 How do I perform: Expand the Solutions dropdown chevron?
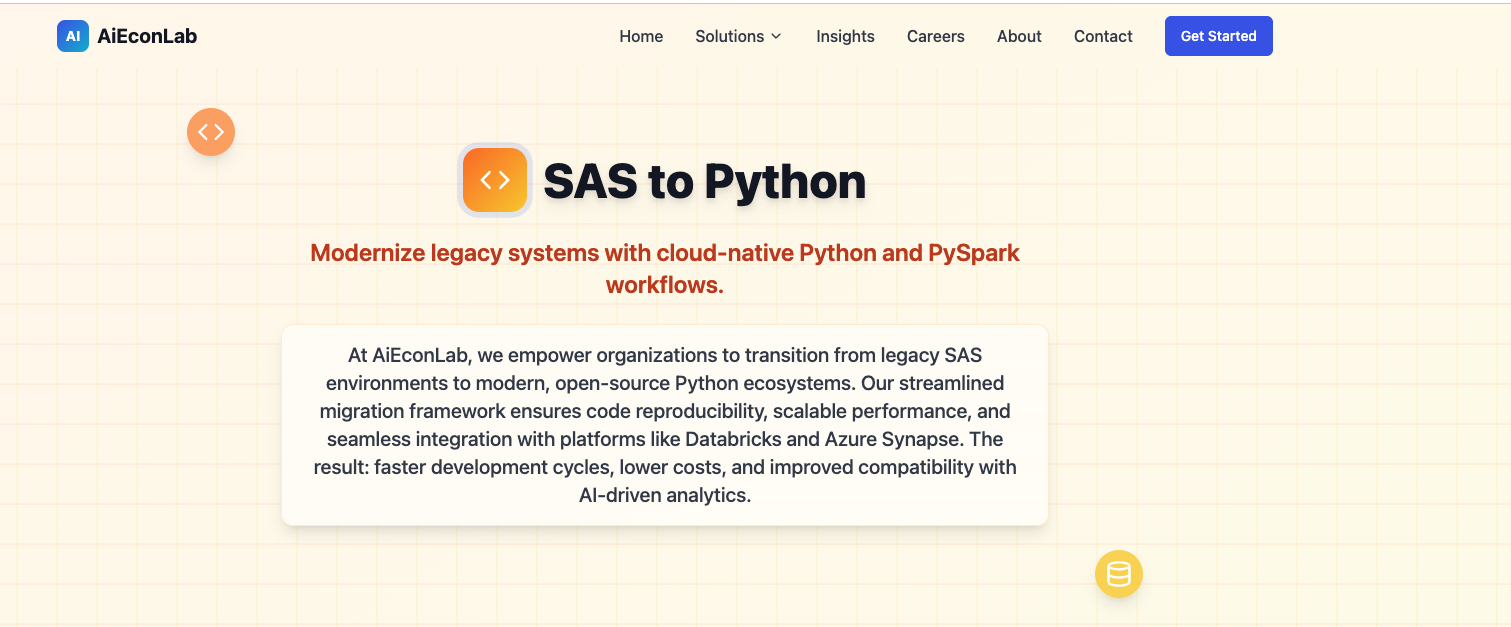click(x=775, y=36)
